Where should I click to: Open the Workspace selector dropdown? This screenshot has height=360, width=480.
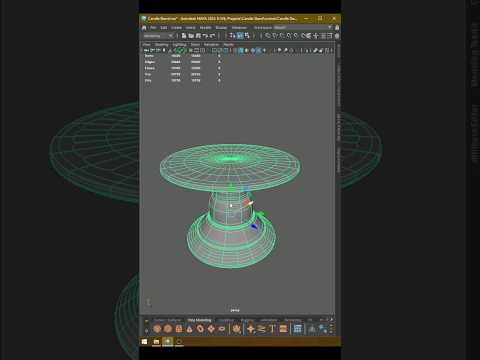click(x=303, y=27)
